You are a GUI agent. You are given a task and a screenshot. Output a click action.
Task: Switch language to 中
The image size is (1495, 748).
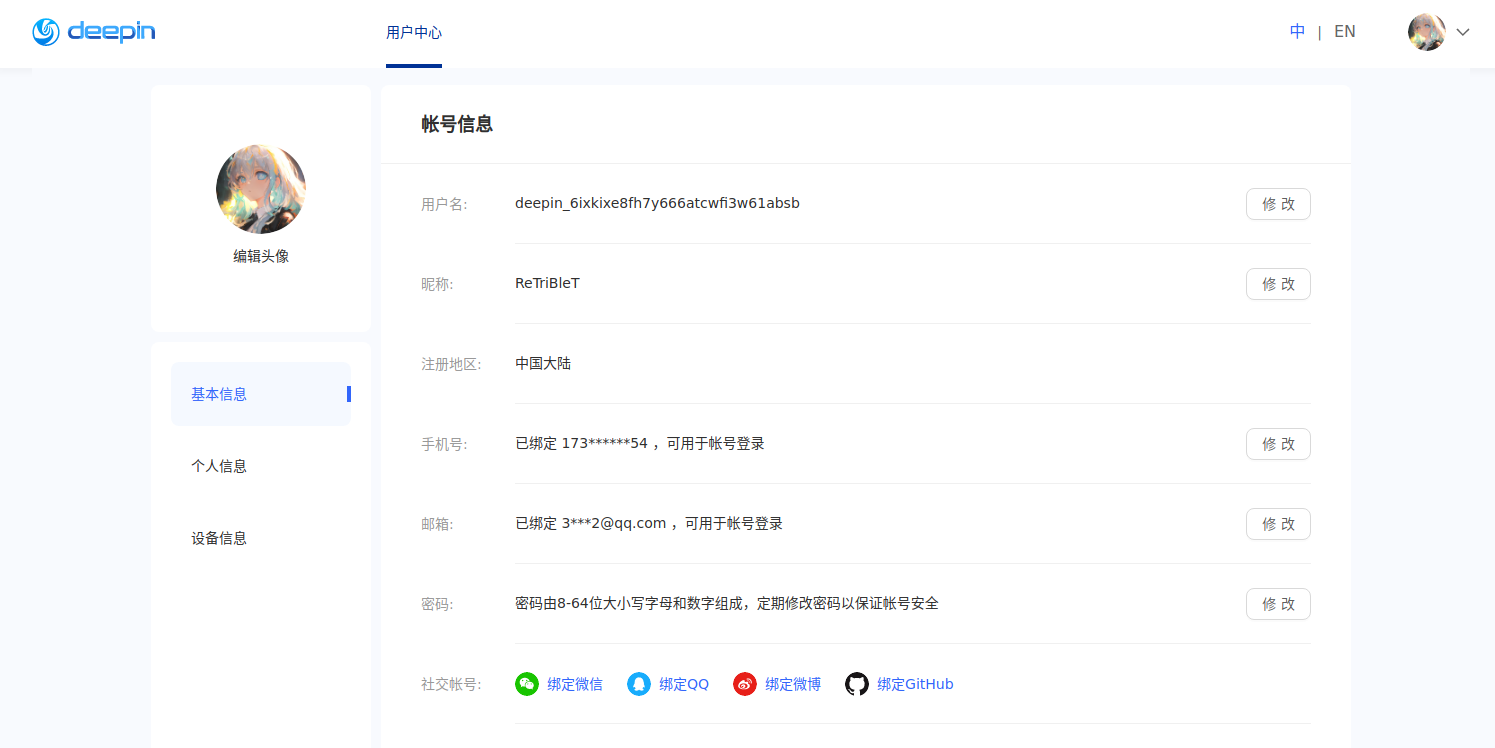point(1297,31)
